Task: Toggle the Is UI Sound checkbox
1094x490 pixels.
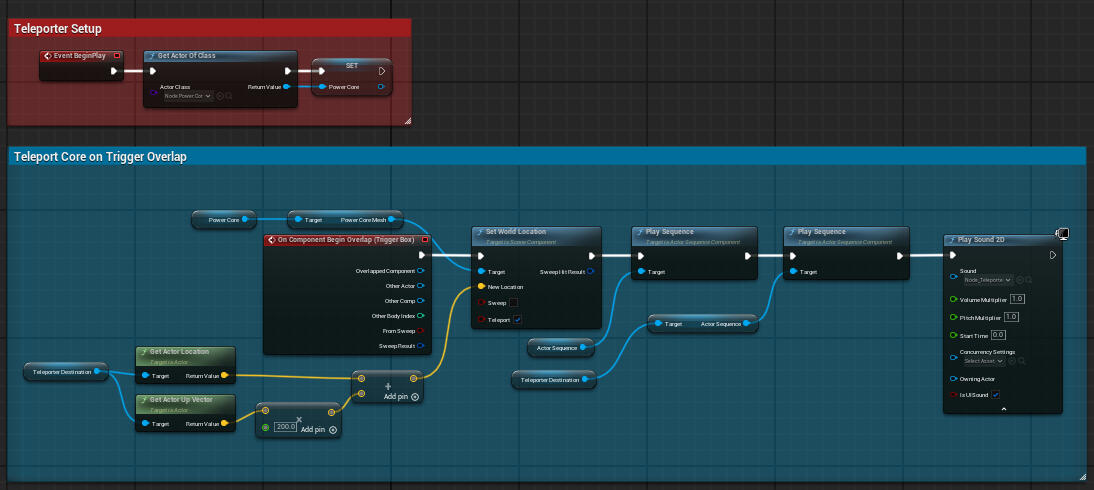Action: [x=995, y=395]
